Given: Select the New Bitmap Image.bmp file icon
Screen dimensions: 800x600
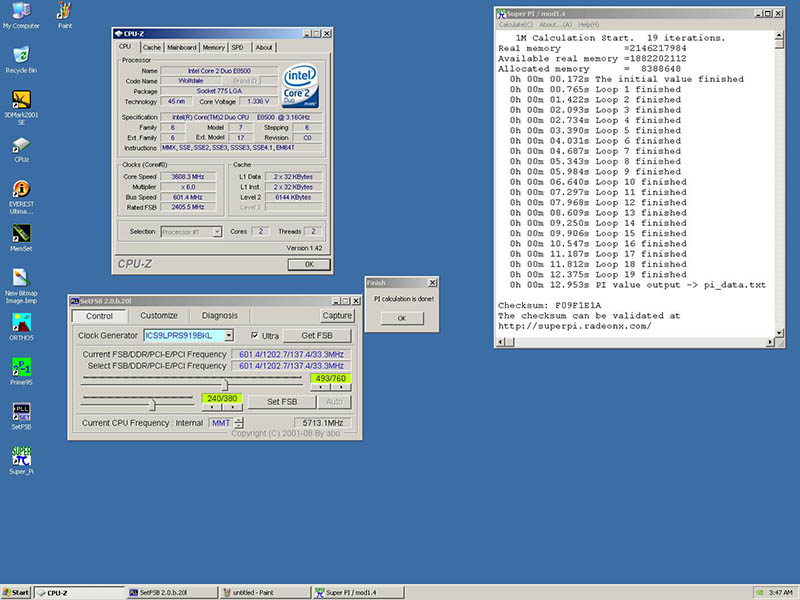Looking at the screenshot, I should point(21,286).
